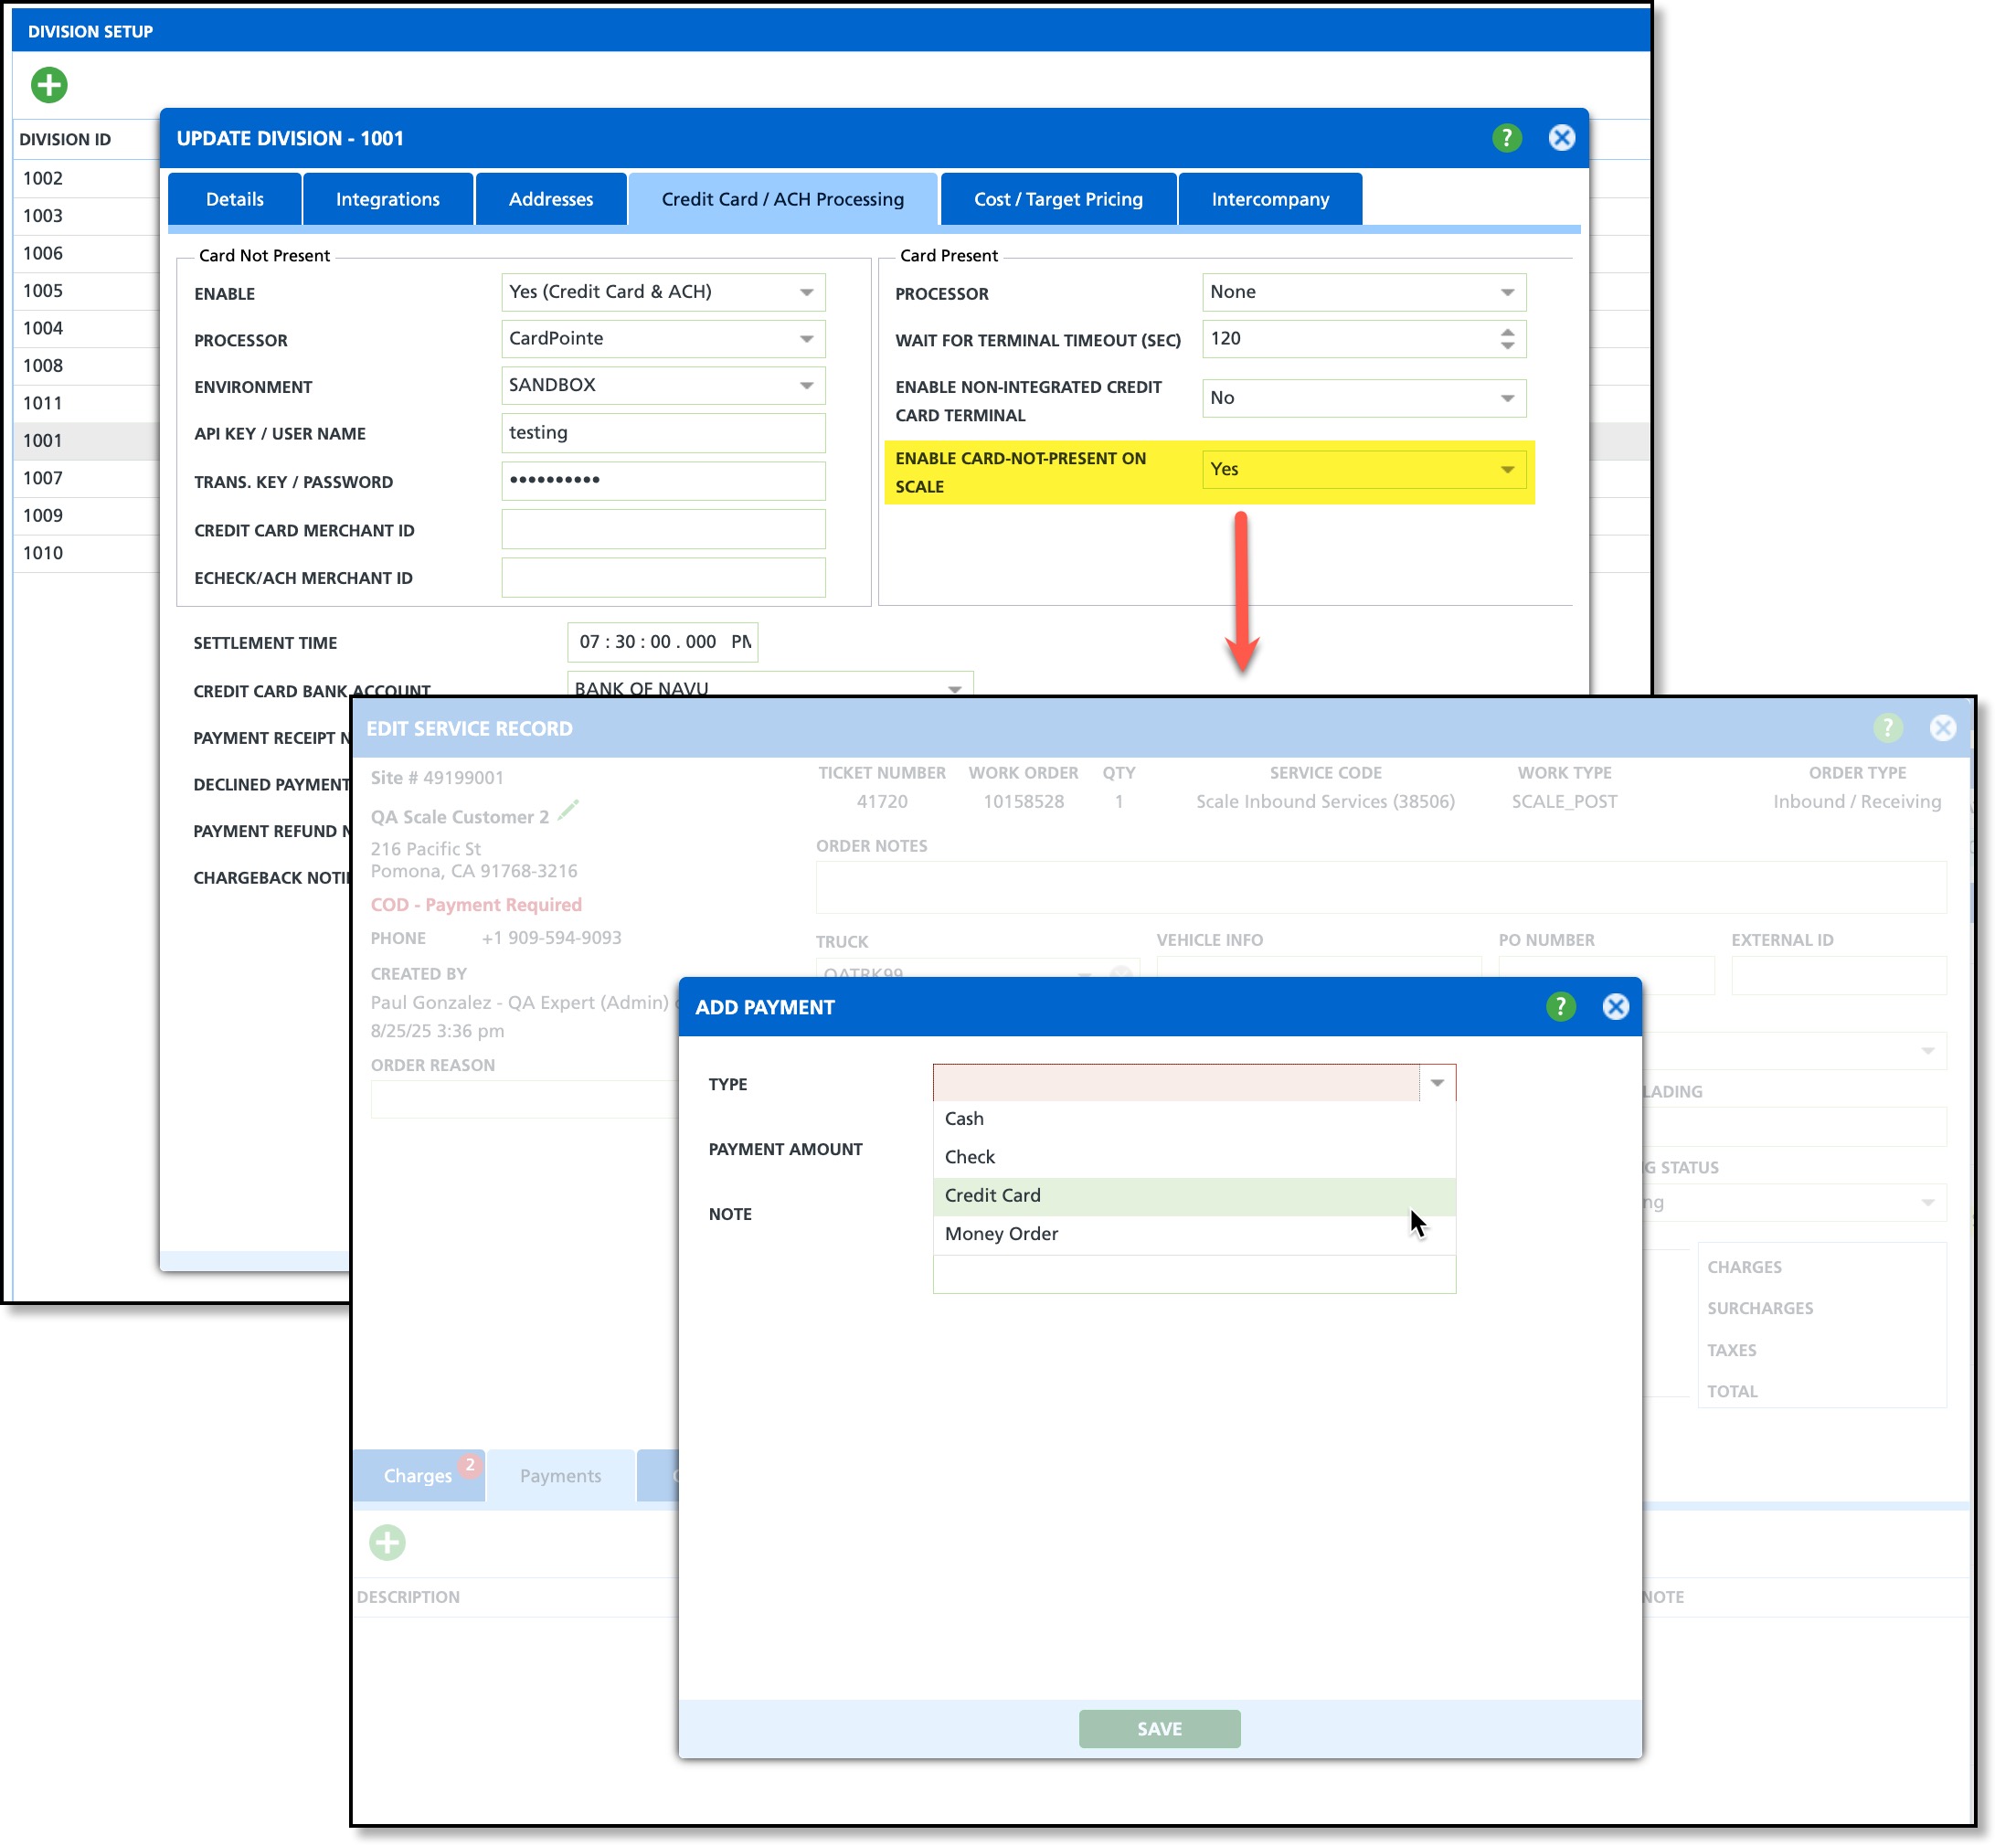Click edit pencil next to QA Scale Customer 2
This screenshot has height=1846, width=2016.
[568, 811]
